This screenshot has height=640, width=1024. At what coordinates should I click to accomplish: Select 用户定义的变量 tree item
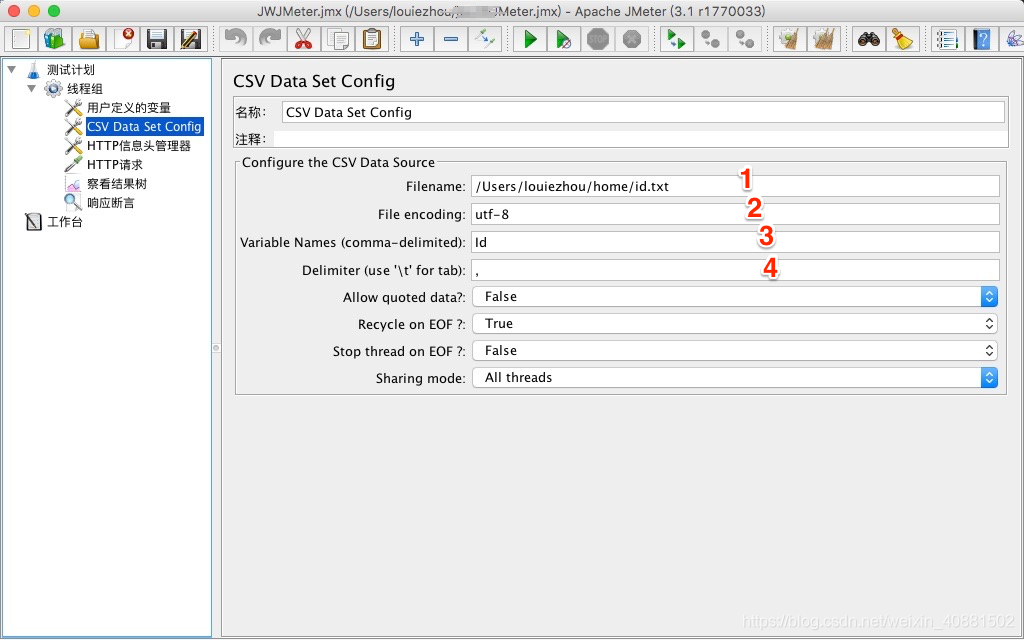[129, 108]
